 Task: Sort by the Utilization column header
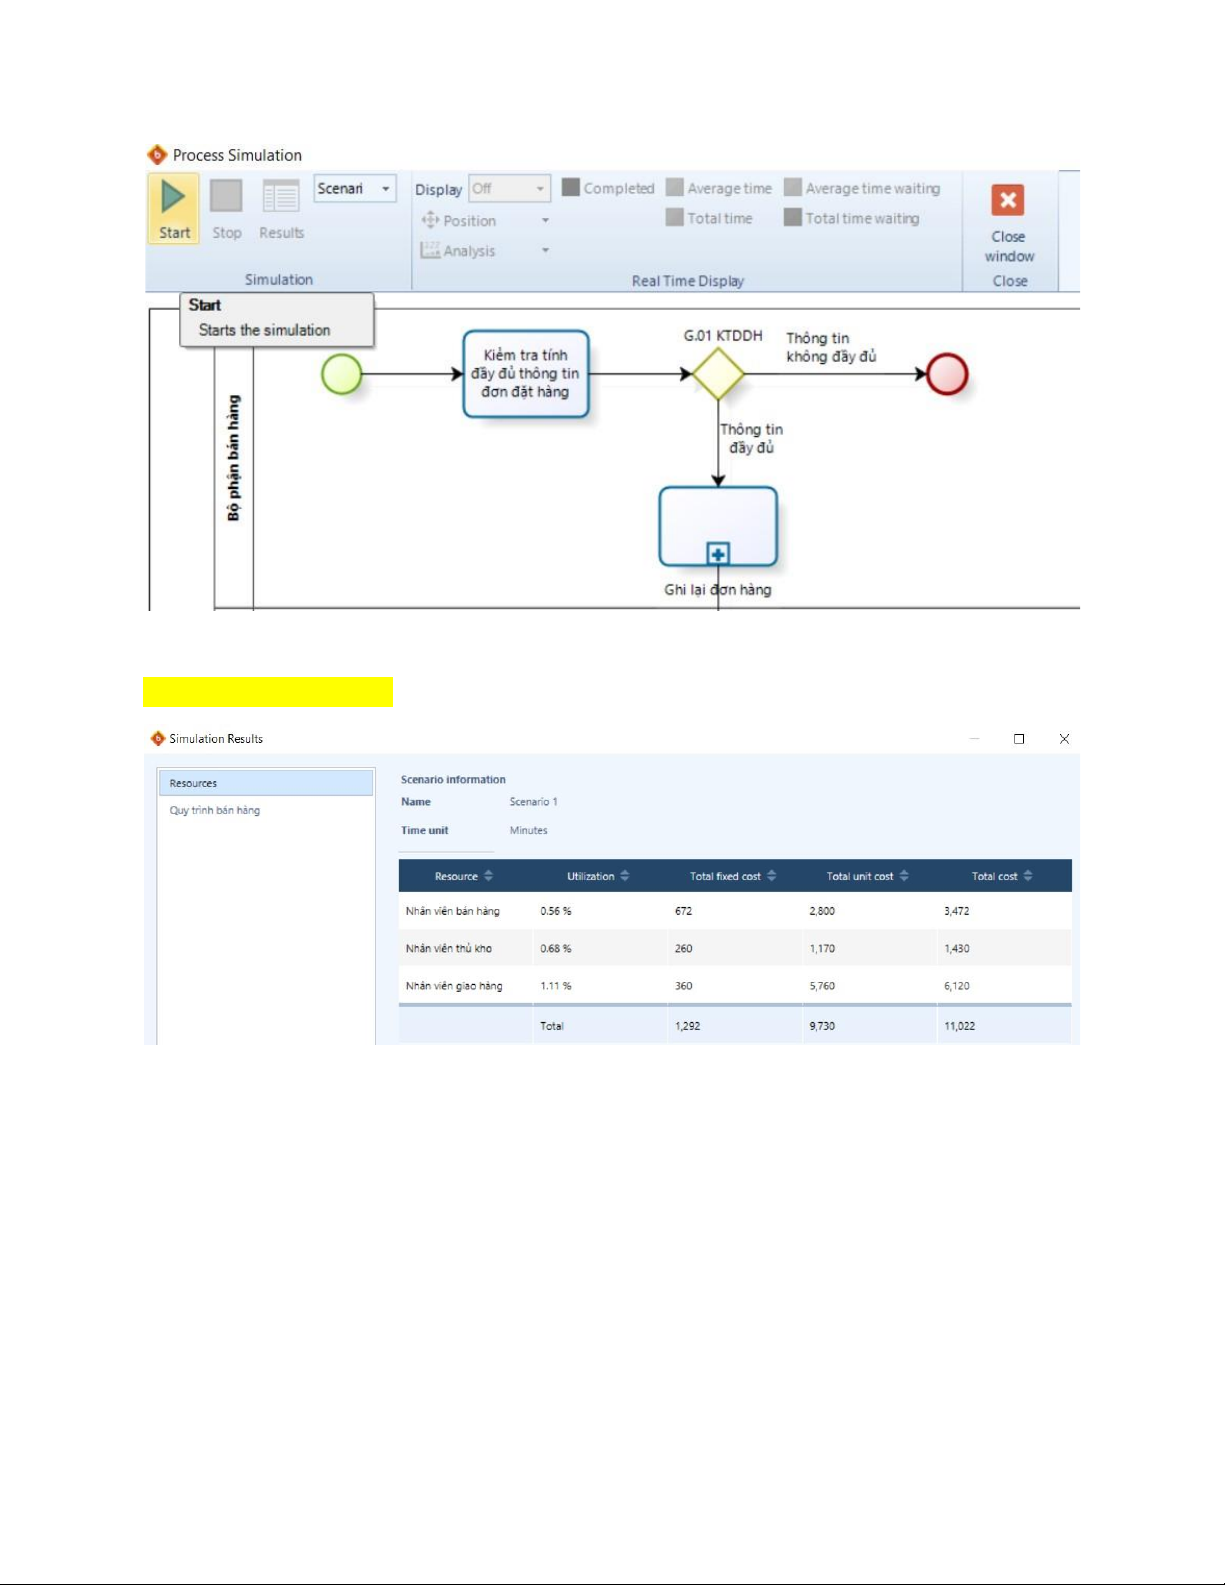point(598,876)
